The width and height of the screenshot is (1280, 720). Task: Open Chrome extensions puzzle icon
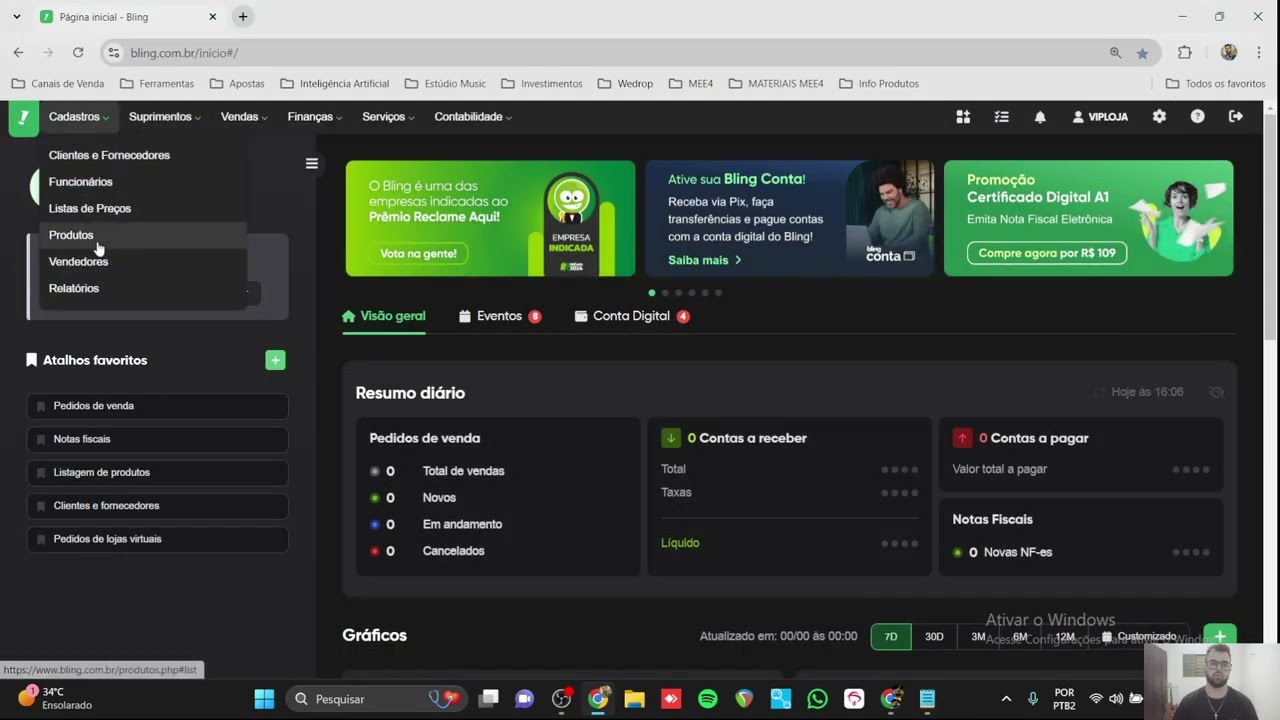(x=1185, y=53)
